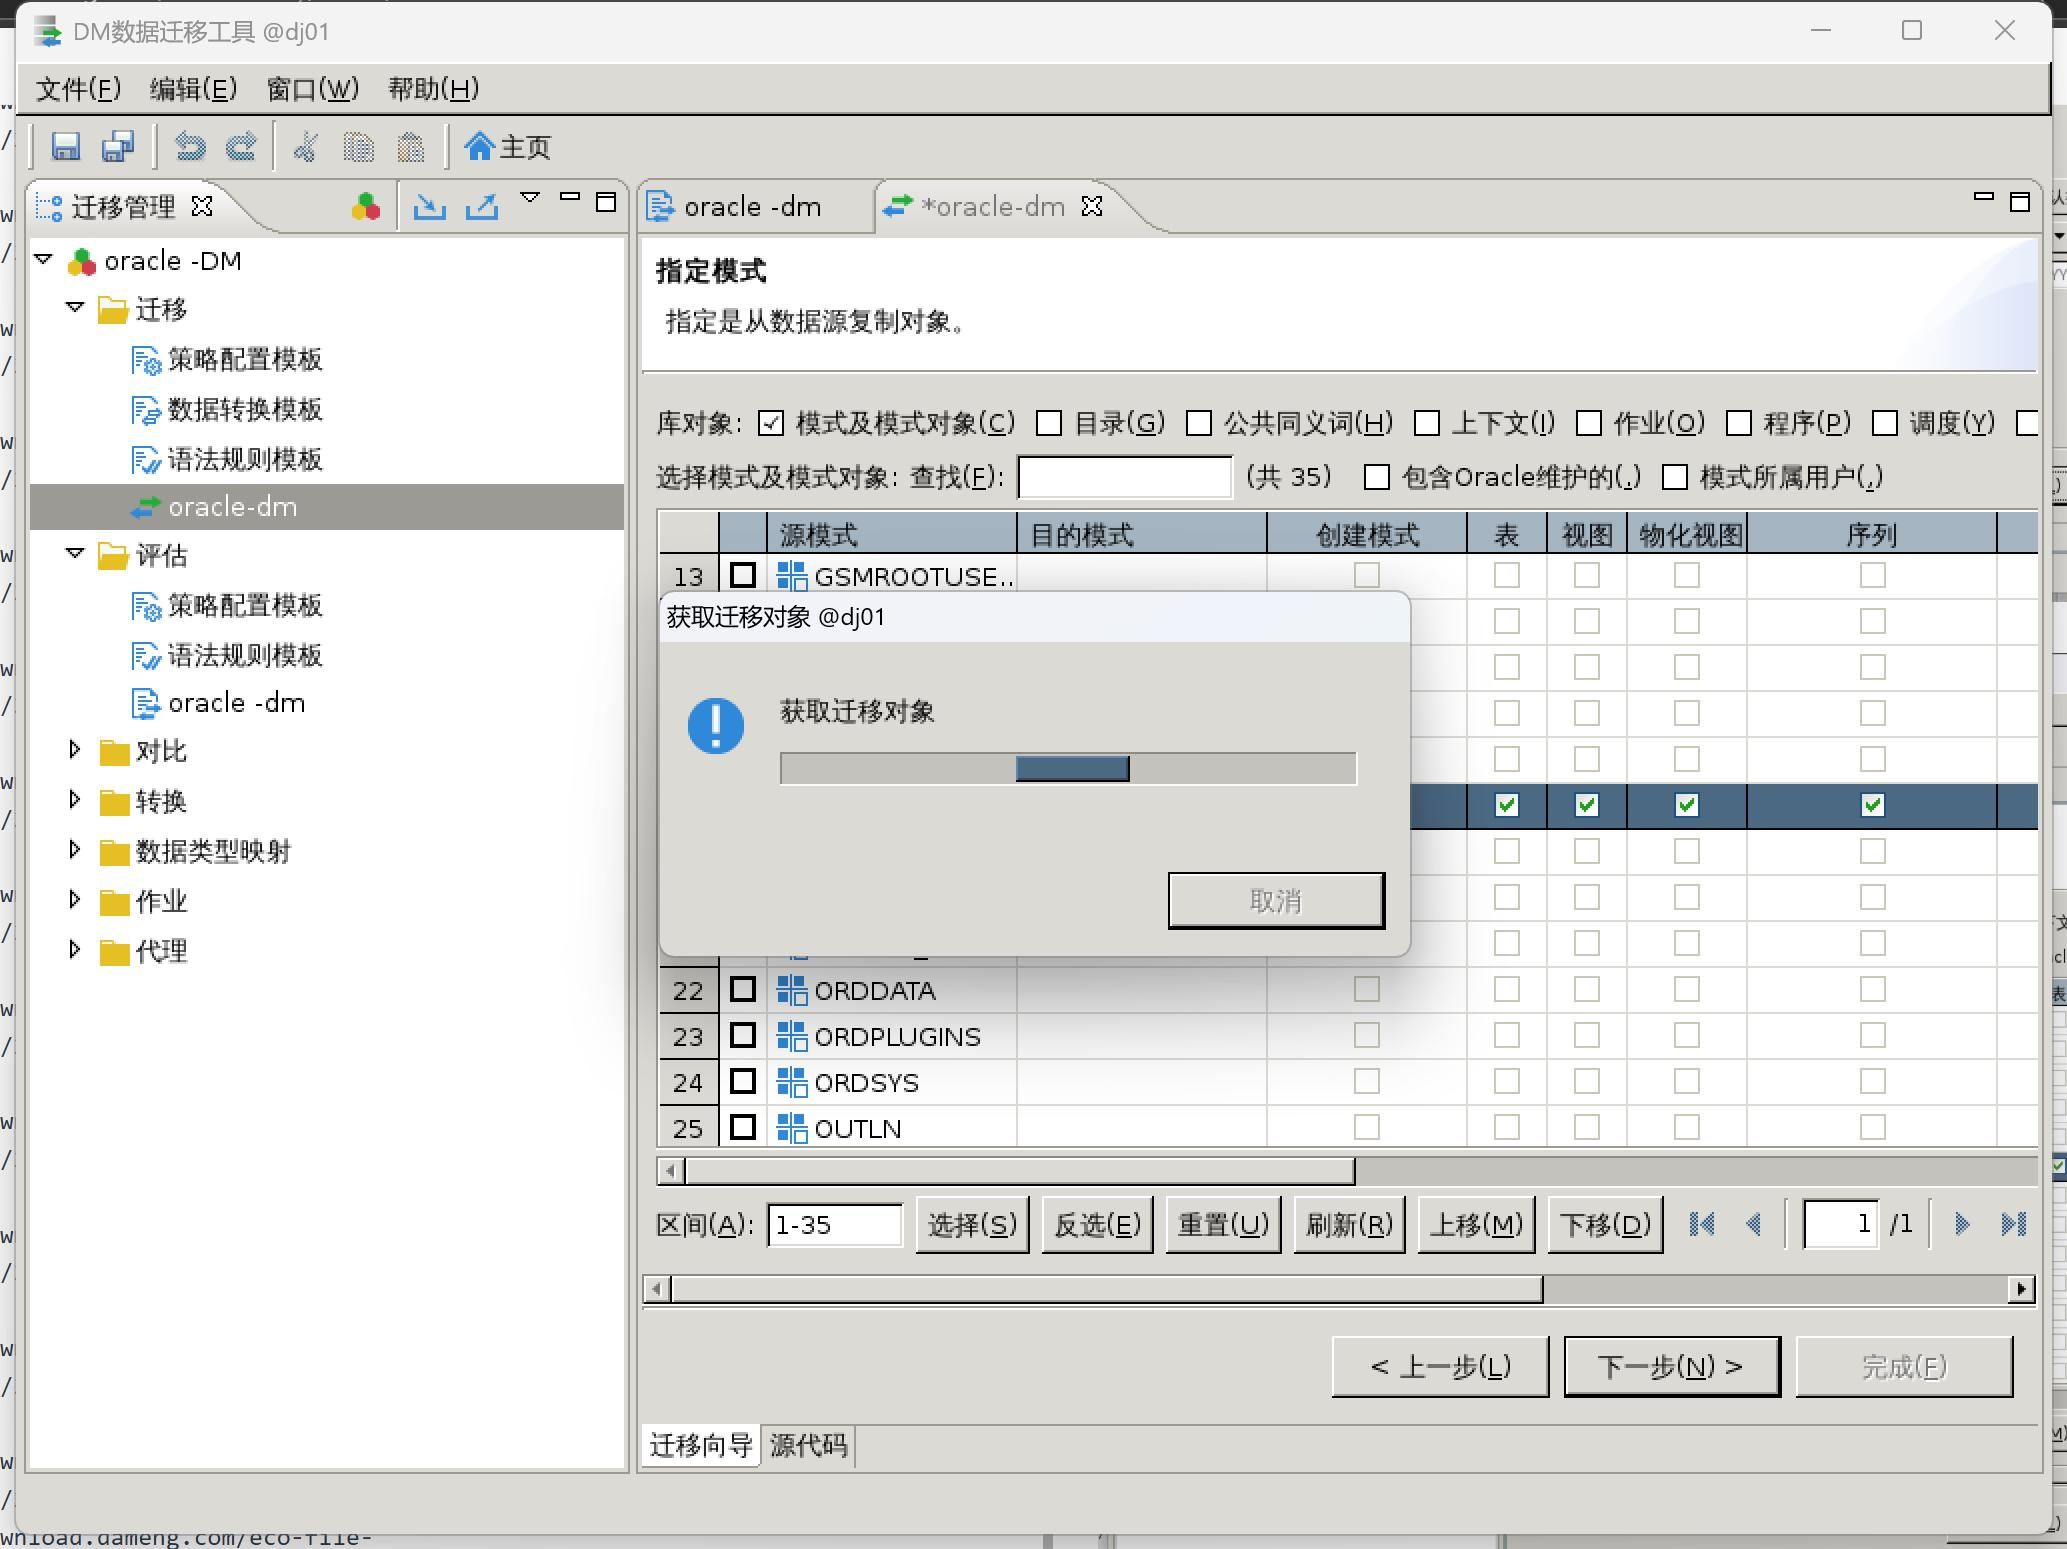Image resolution: width=2067 pixels, height=1549 pixels.
Task: Switch to the 源代码 tab
Action: point(808,1446)
